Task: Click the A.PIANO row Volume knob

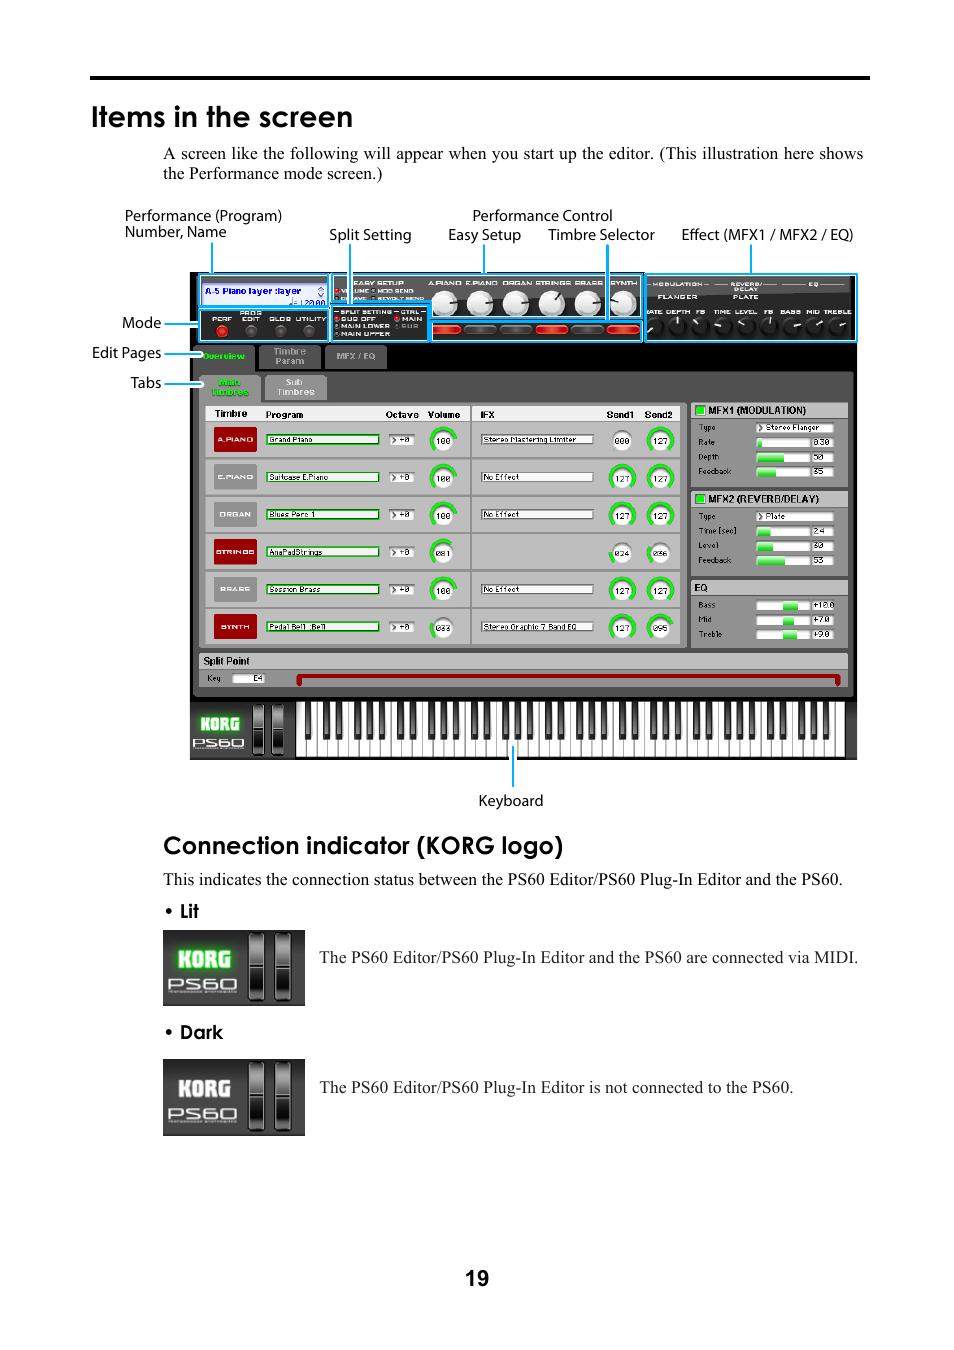Action: pyautogui.click(x=443, y=440)
